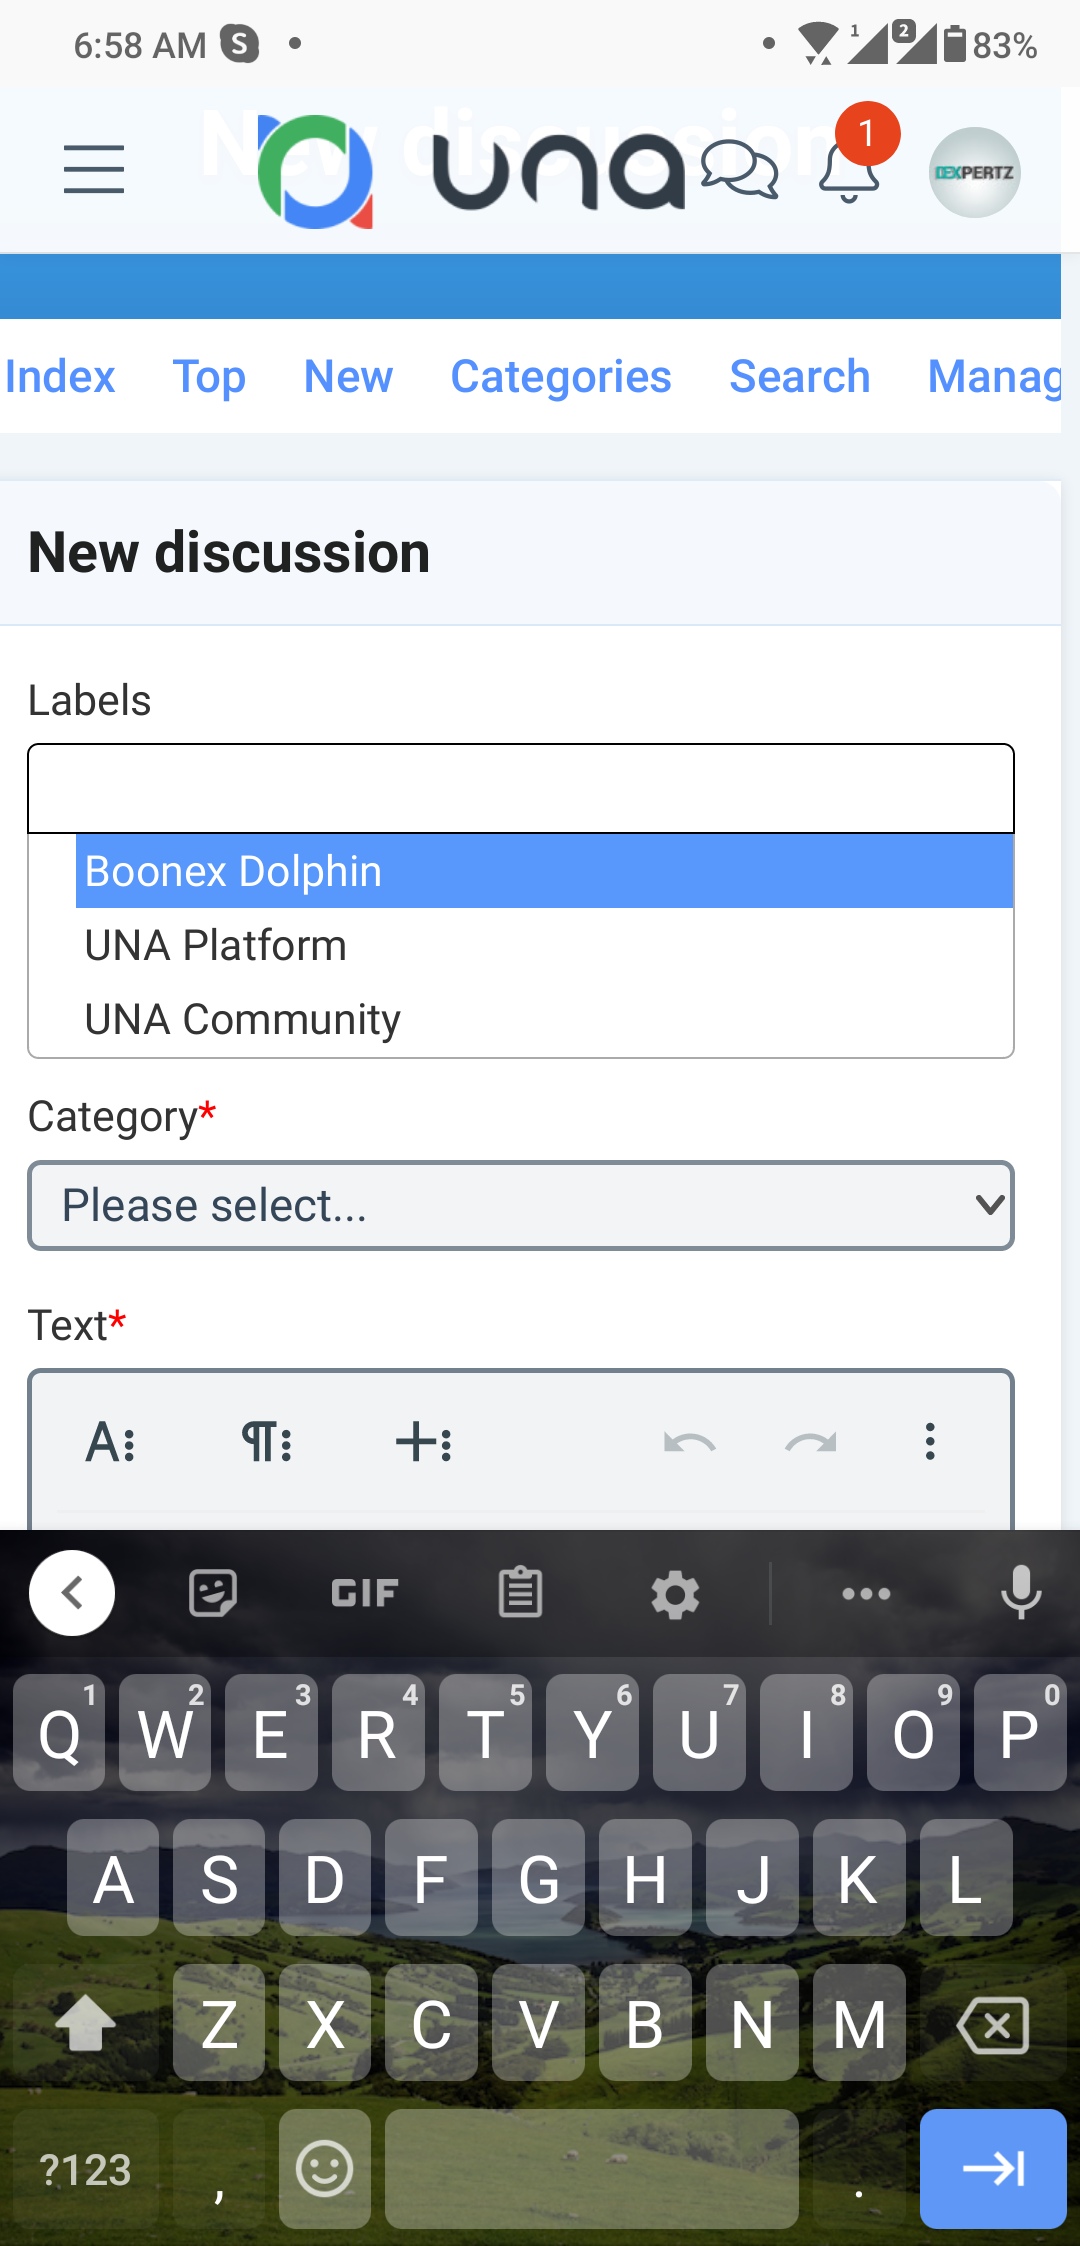This screenshot has width=1080, height=2246.
Task: Open the notifications bell
Action: tap(849, 172)
